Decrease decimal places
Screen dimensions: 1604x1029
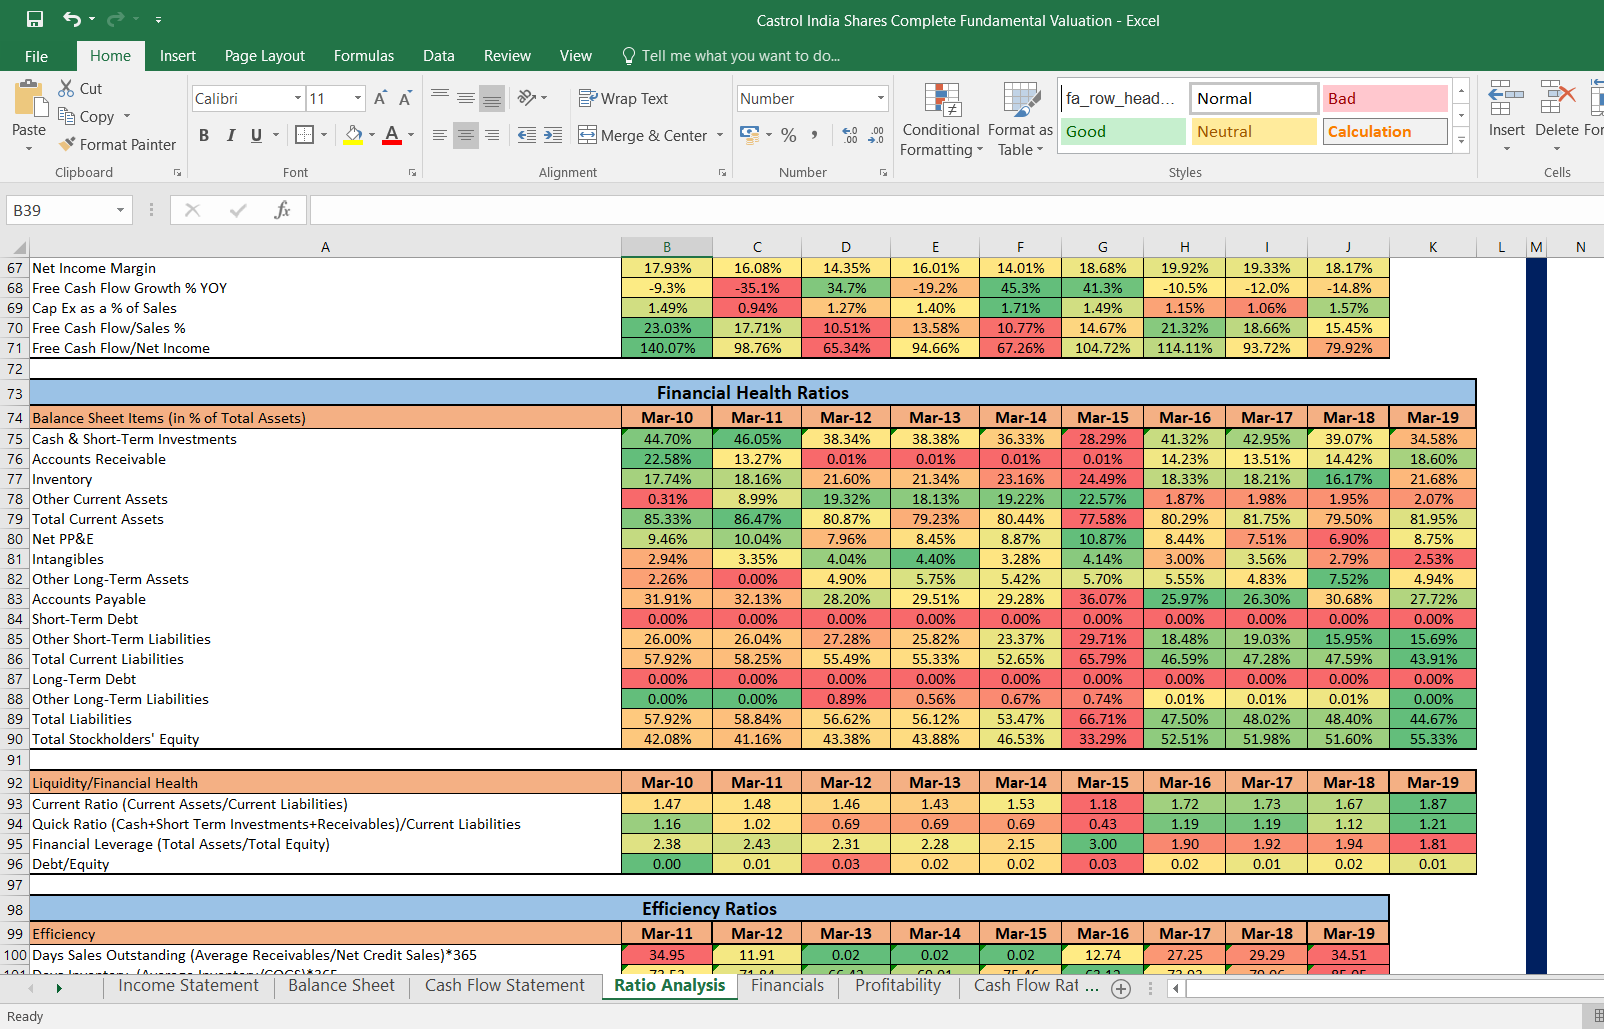coord(876,134)
